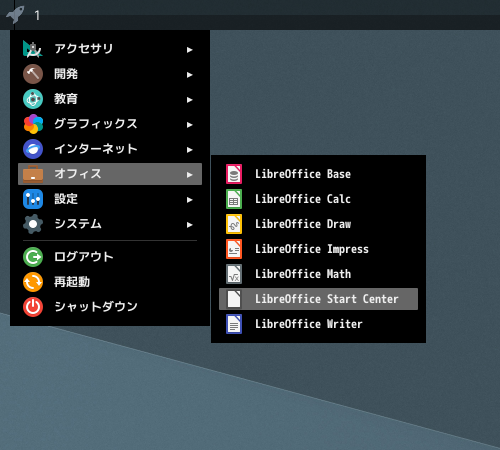Launch LibreOffice Start Center
Image resolution: width=500 pixels, height=450 pixels.
point(318,299)
